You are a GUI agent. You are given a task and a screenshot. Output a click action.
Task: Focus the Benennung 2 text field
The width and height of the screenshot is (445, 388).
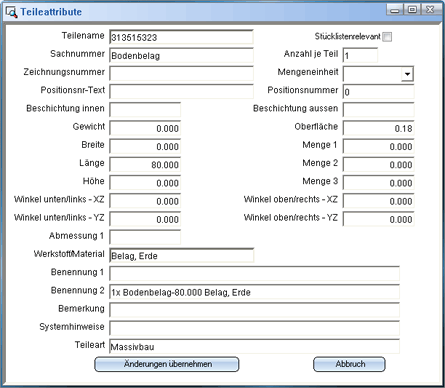(x=254, y=292)
